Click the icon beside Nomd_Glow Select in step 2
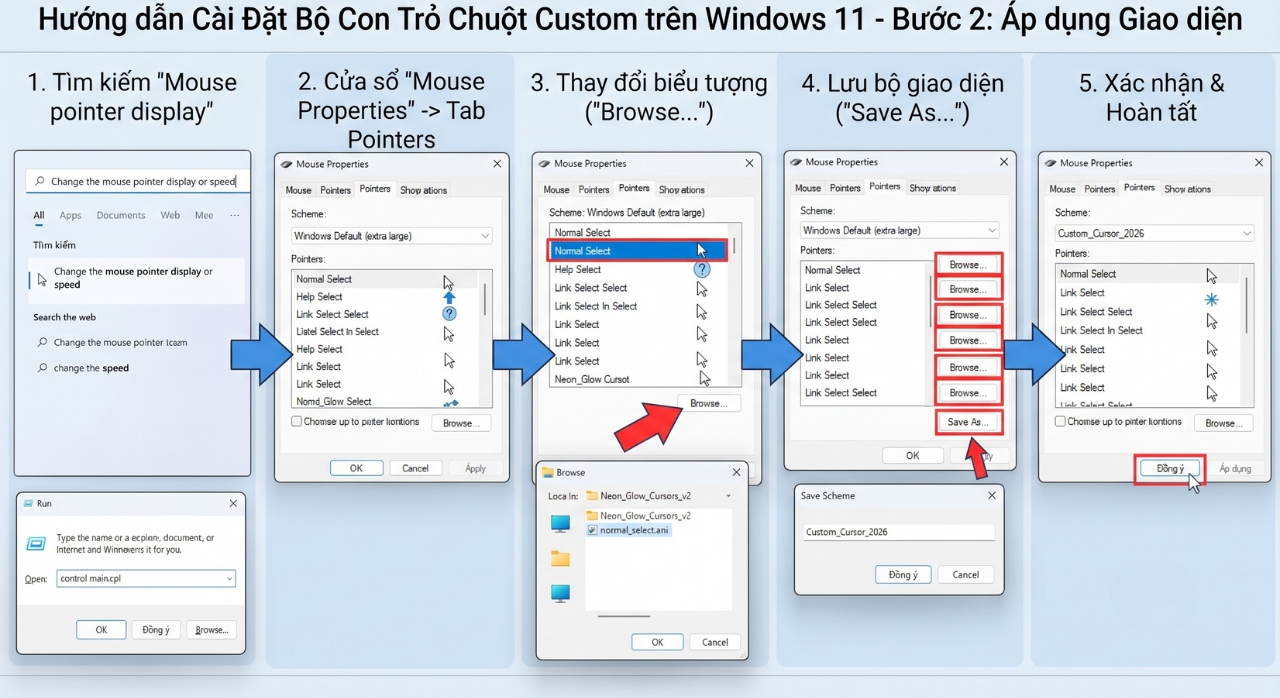 (450, 403)
